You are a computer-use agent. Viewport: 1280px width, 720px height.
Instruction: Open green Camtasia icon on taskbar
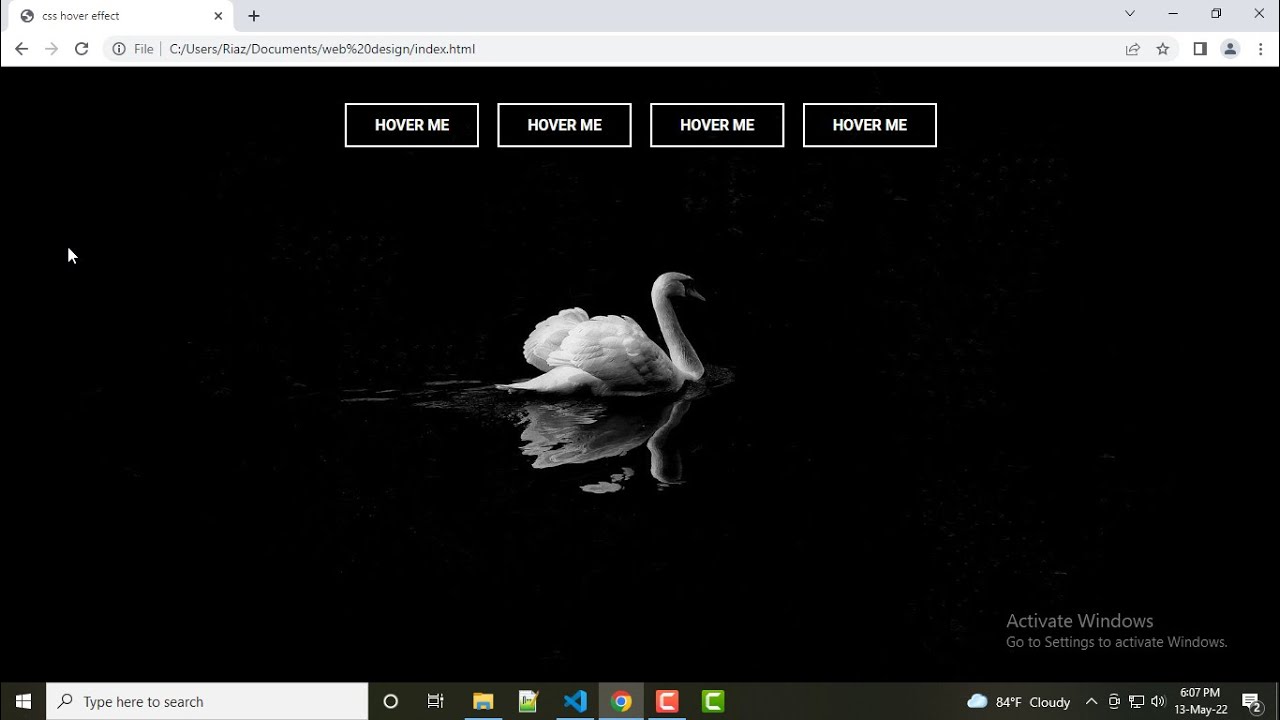tap(713, 701)
